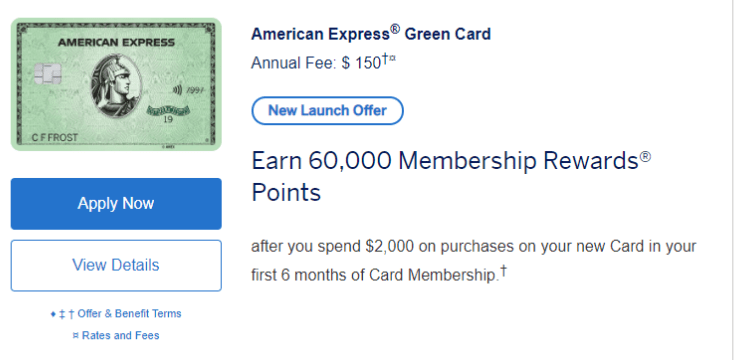
Task: Click the dagger footnote after $150 annual fee
Action: click(x=385, y=59)
